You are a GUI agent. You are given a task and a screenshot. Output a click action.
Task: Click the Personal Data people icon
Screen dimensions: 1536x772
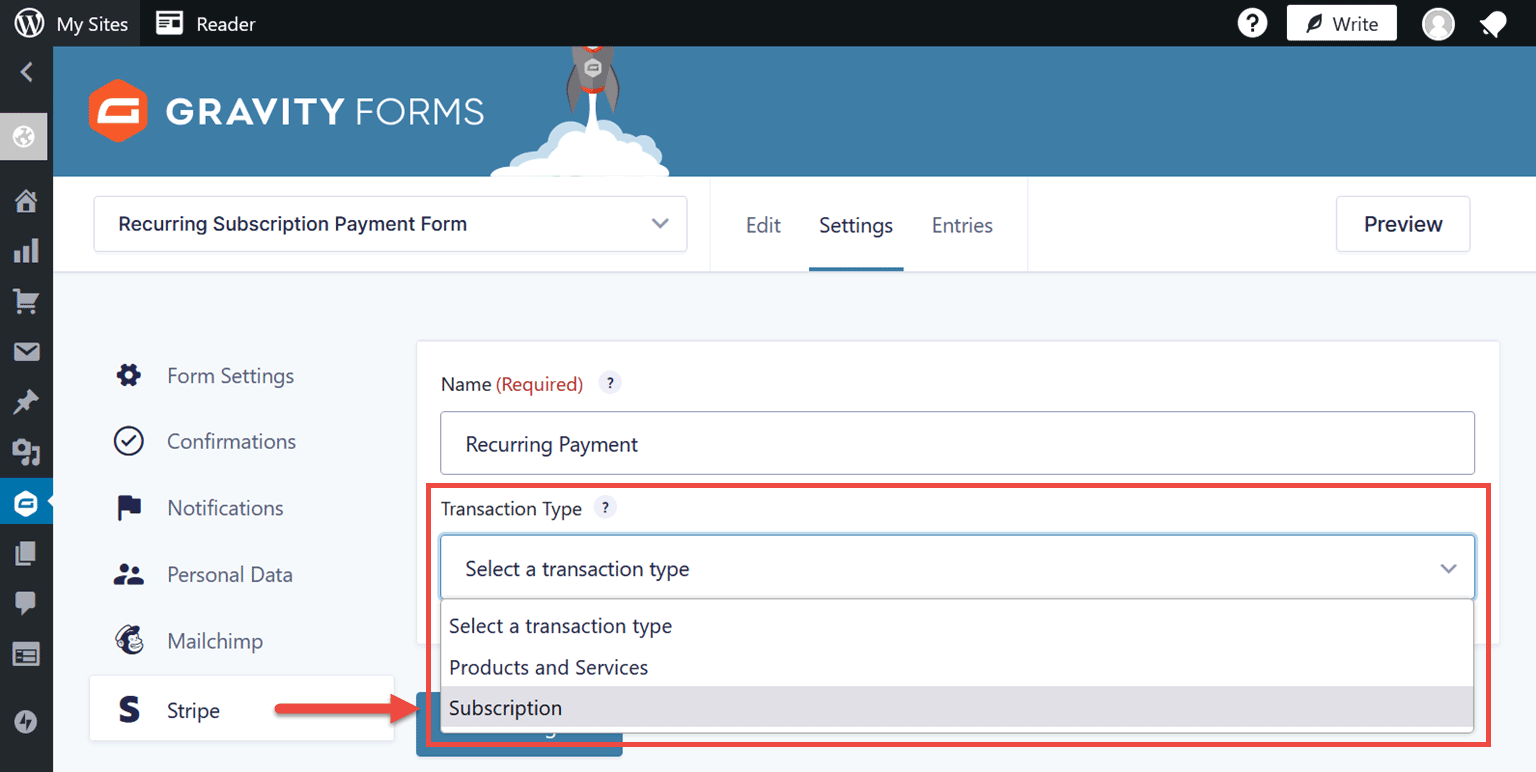click(129, 575)
